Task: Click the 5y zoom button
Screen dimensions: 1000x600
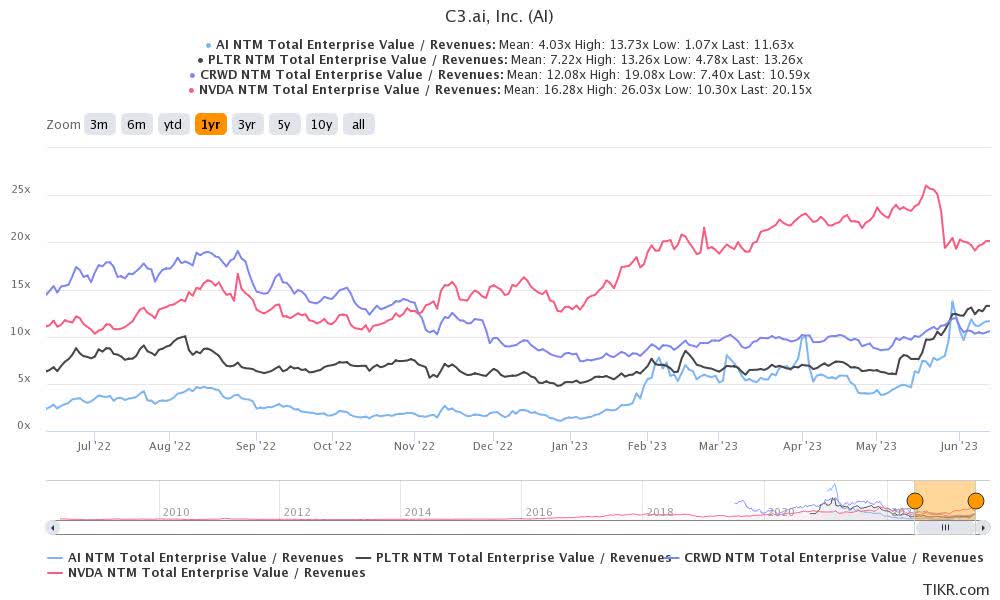Action: (284, 124)
